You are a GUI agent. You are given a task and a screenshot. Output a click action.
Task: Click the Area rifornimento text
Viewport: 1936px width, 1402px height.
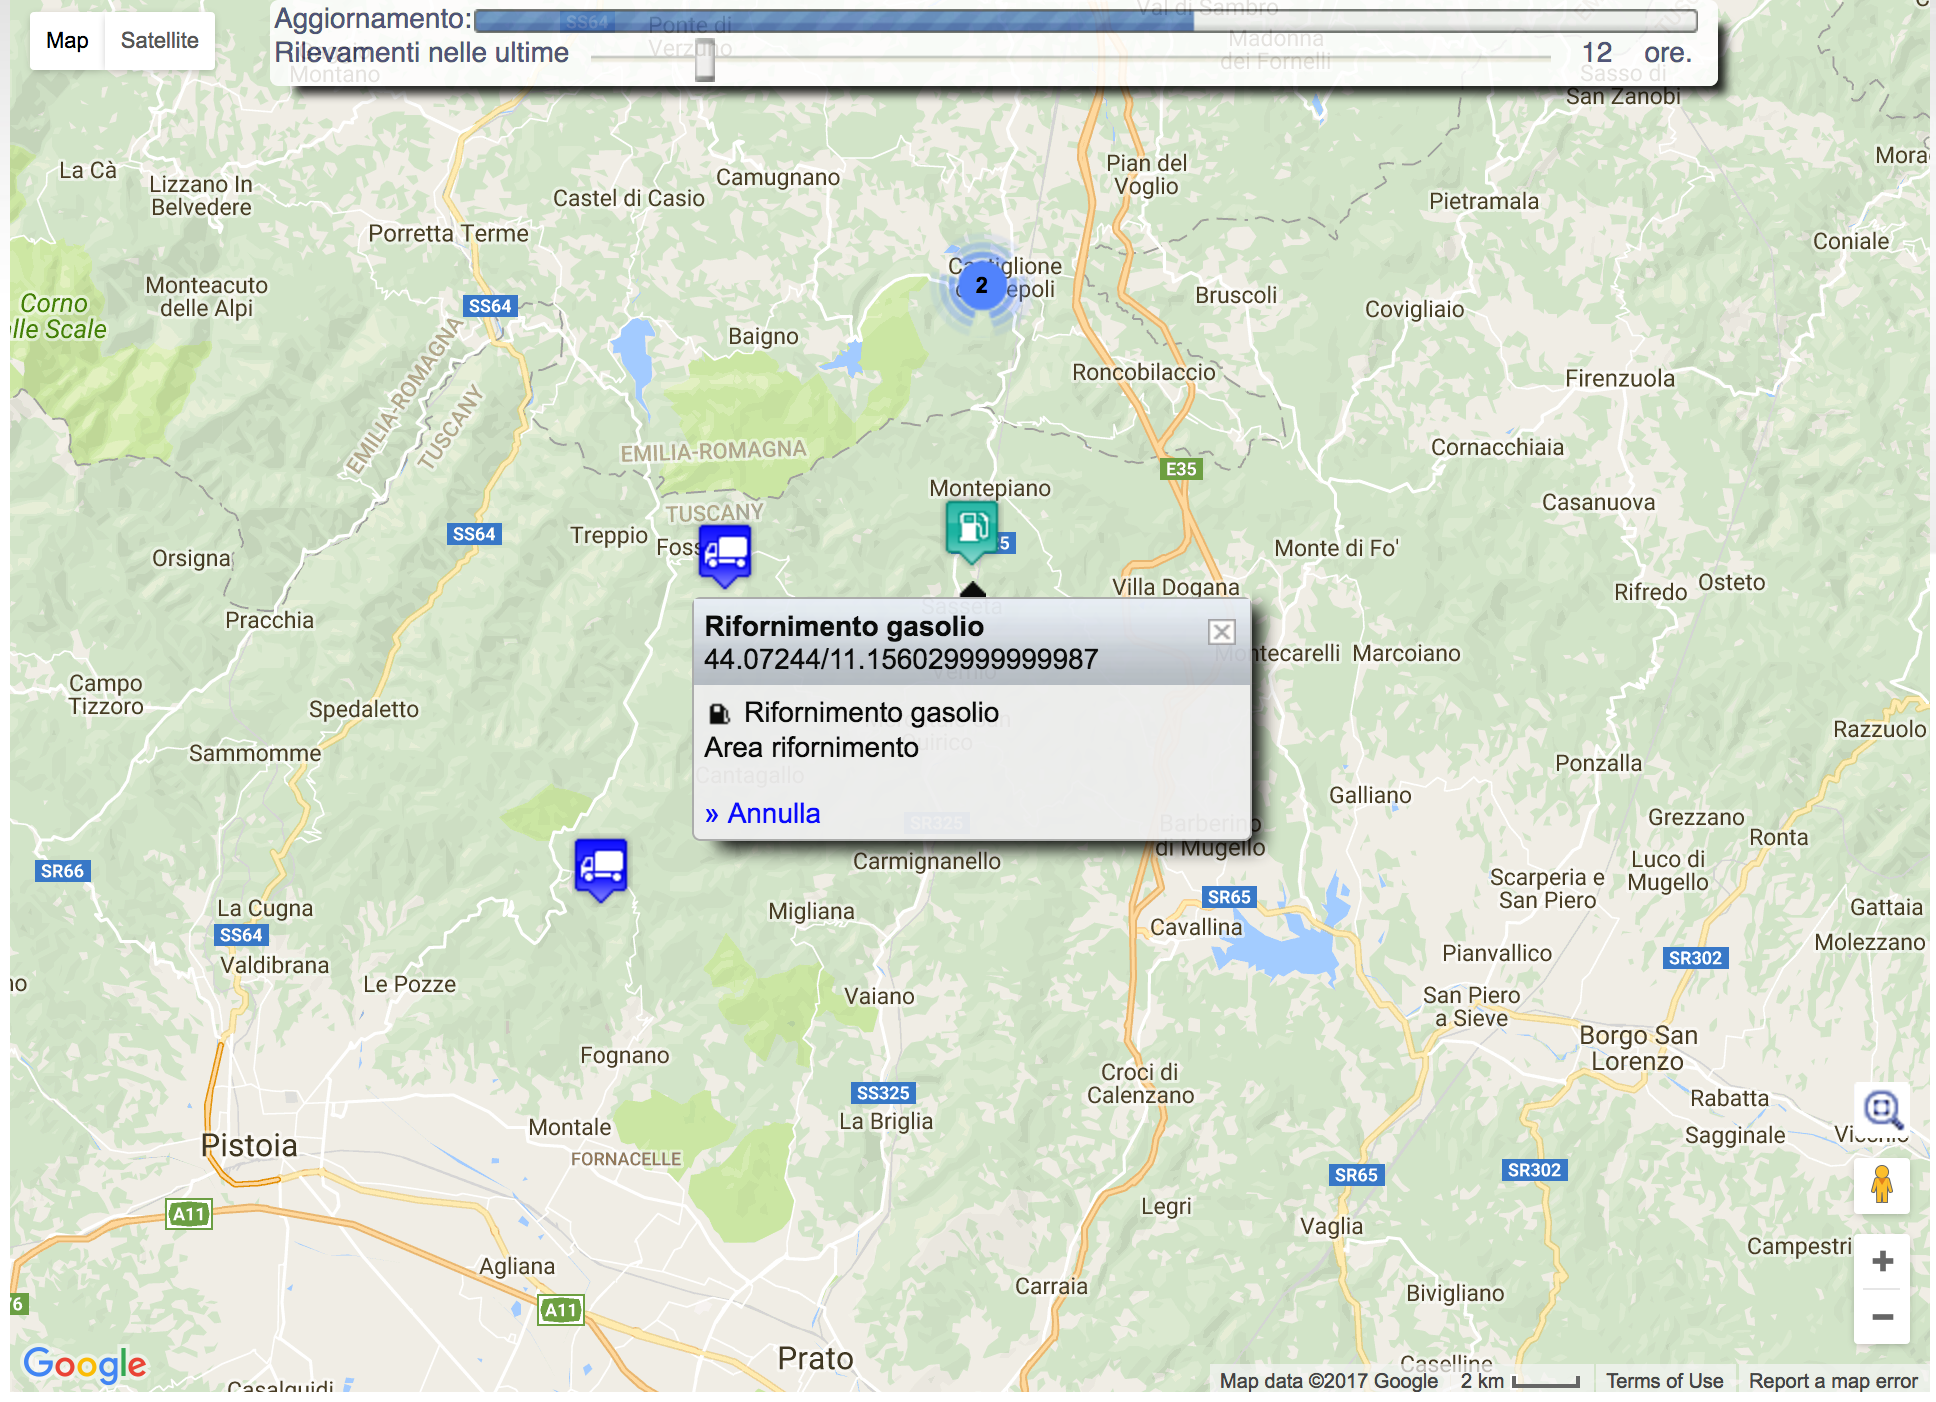pos(811,748)
